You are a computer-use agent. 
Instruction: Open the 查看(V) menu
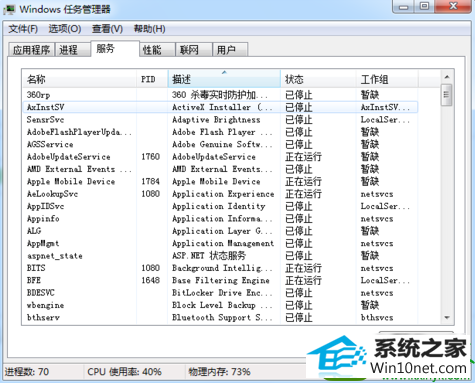(x=107, y=29)
